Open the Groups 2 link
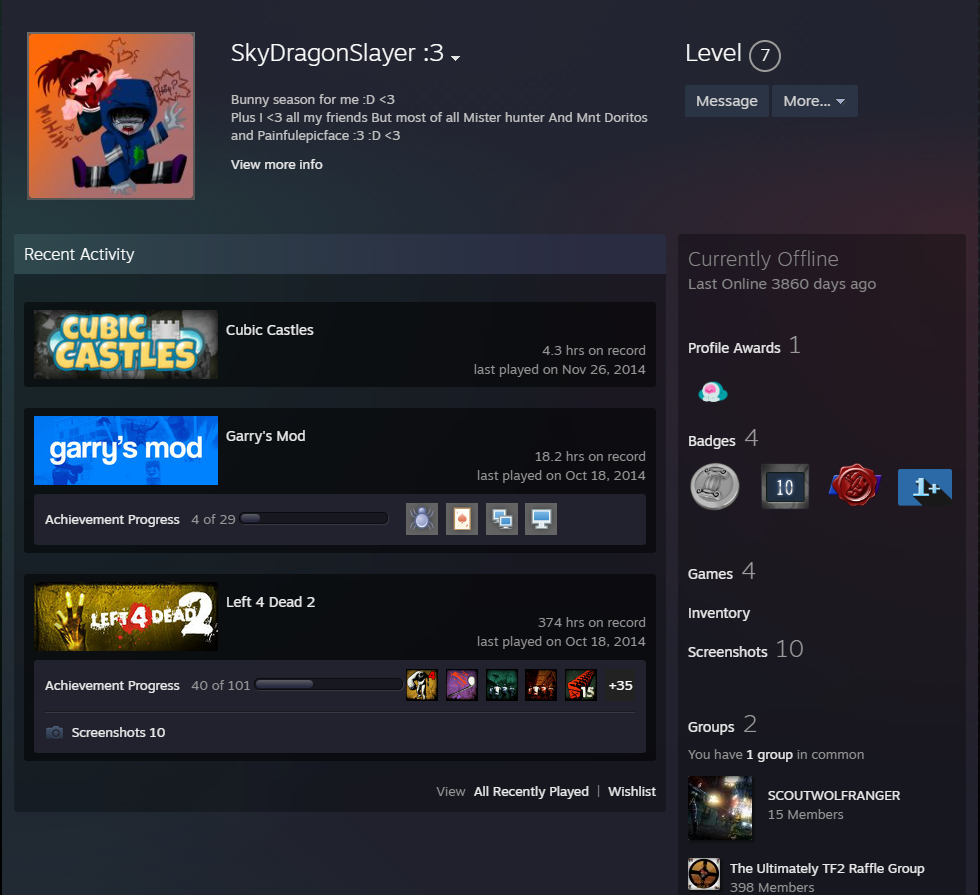Viewport: 980px width, 895px height. coord(722,726)
